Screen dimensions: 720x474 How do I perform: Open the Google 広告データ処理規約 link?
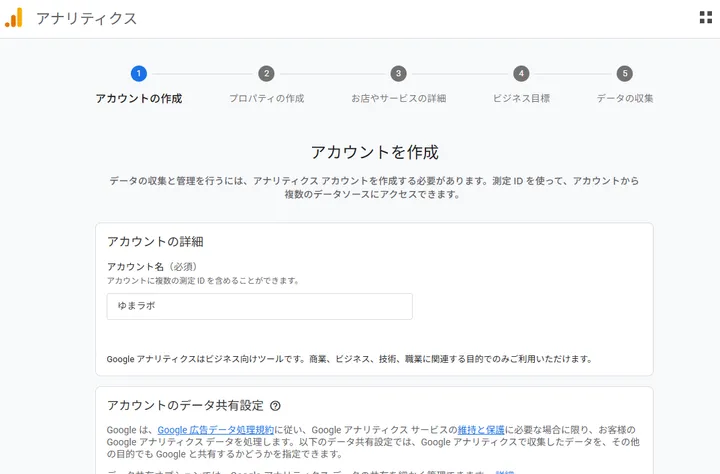coord(215,430)
